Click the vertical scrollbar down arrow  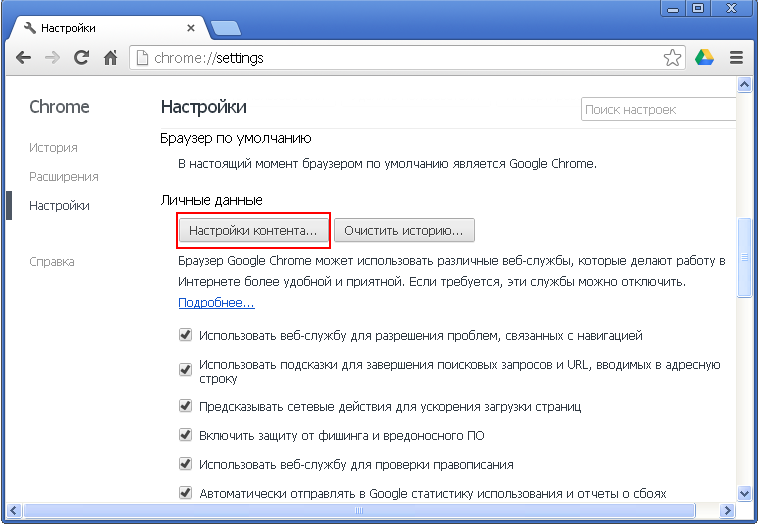[x=744, y=494]
